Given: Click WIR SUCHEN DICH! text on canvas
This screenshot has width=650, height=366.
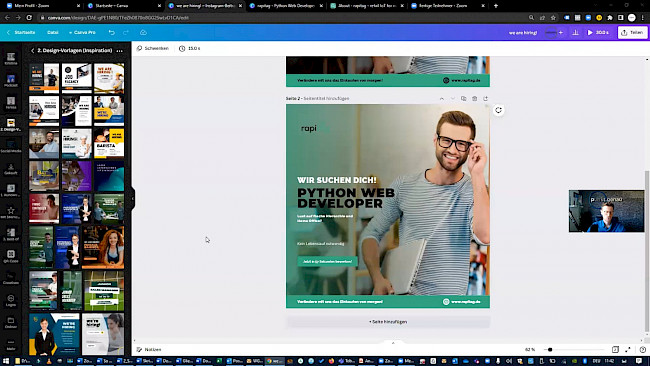Looking at the screenshot, I should click(x=337, y=180).
